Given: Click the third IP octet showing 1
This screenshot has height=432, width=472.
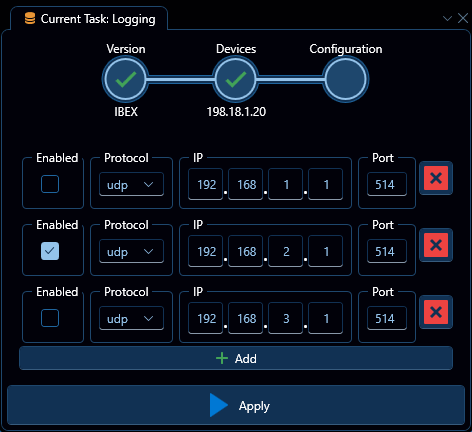Looking at the screenshot, I should pyautogui.click(x=286, y=184).
